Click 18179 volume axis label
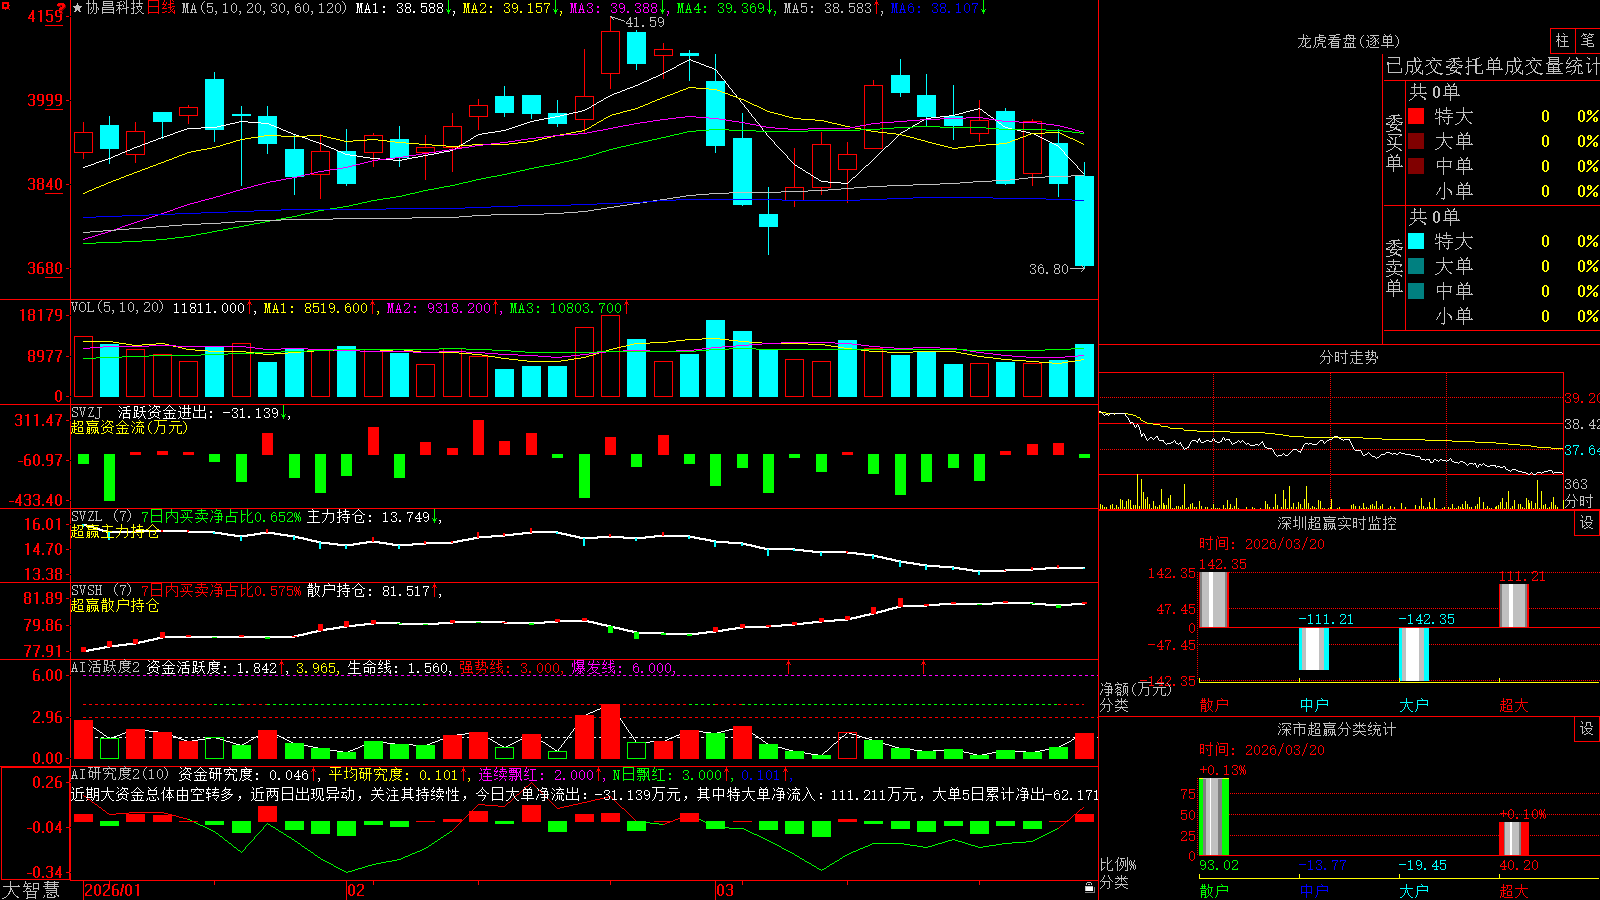Screen dimensions: 1600x900 point(41,315)
